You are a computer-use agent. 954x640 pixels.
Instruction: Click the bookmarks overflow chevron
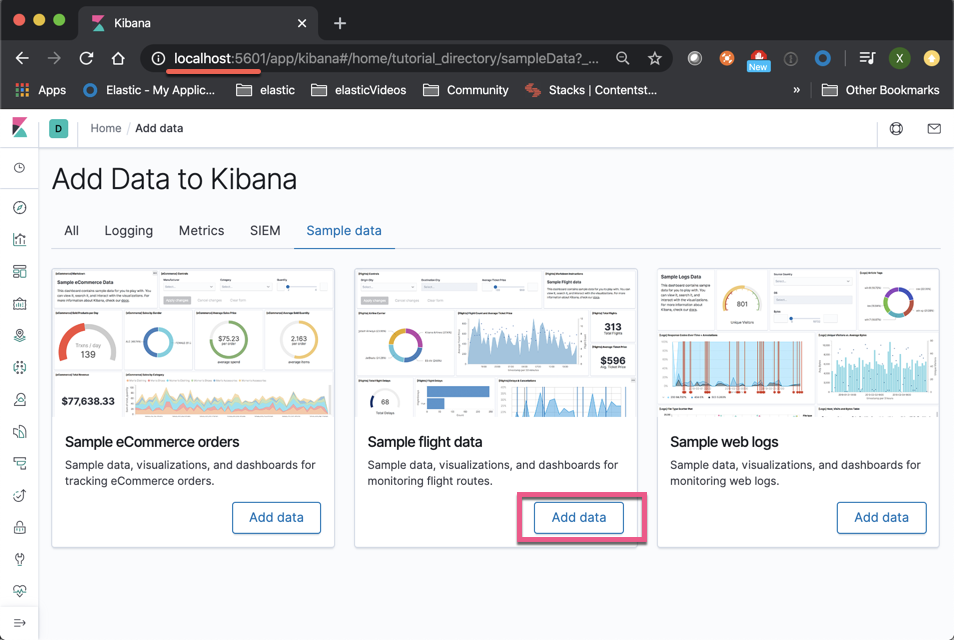(x=797, y=89)
